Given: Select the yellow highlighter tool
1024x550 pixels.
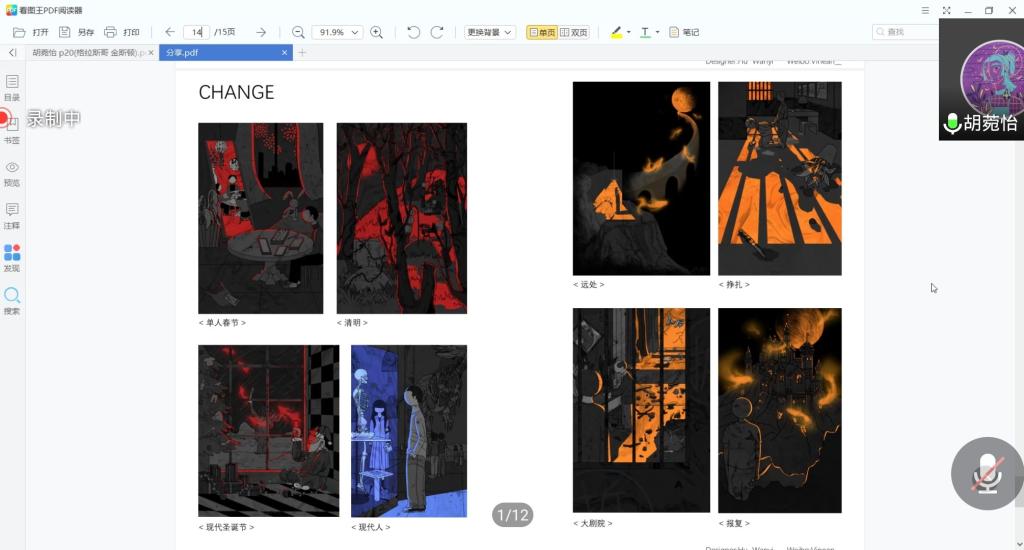Looking at the screenshot, I should click(x=616, y=32).
